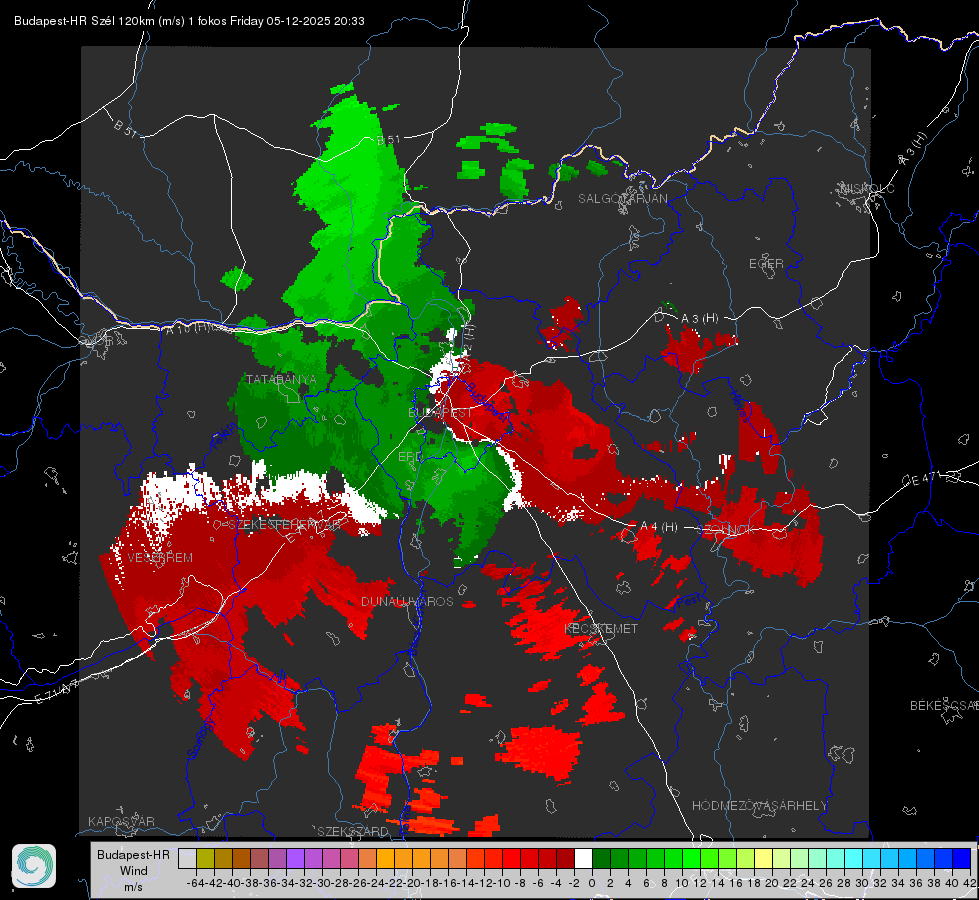Click the SZOLNOK city label
This screenshot has height=900, width=979.
point(728,529)
